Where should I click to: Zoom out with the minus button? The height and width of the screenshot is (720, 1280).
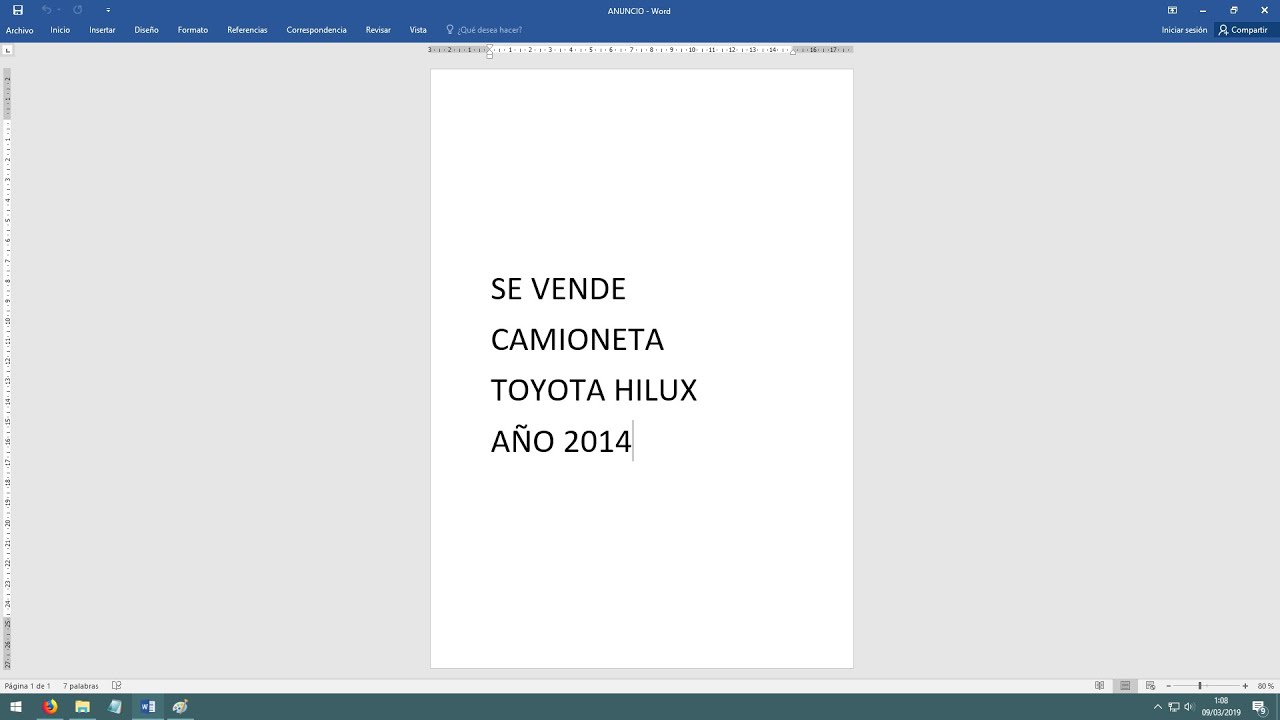coord(1168,686)
